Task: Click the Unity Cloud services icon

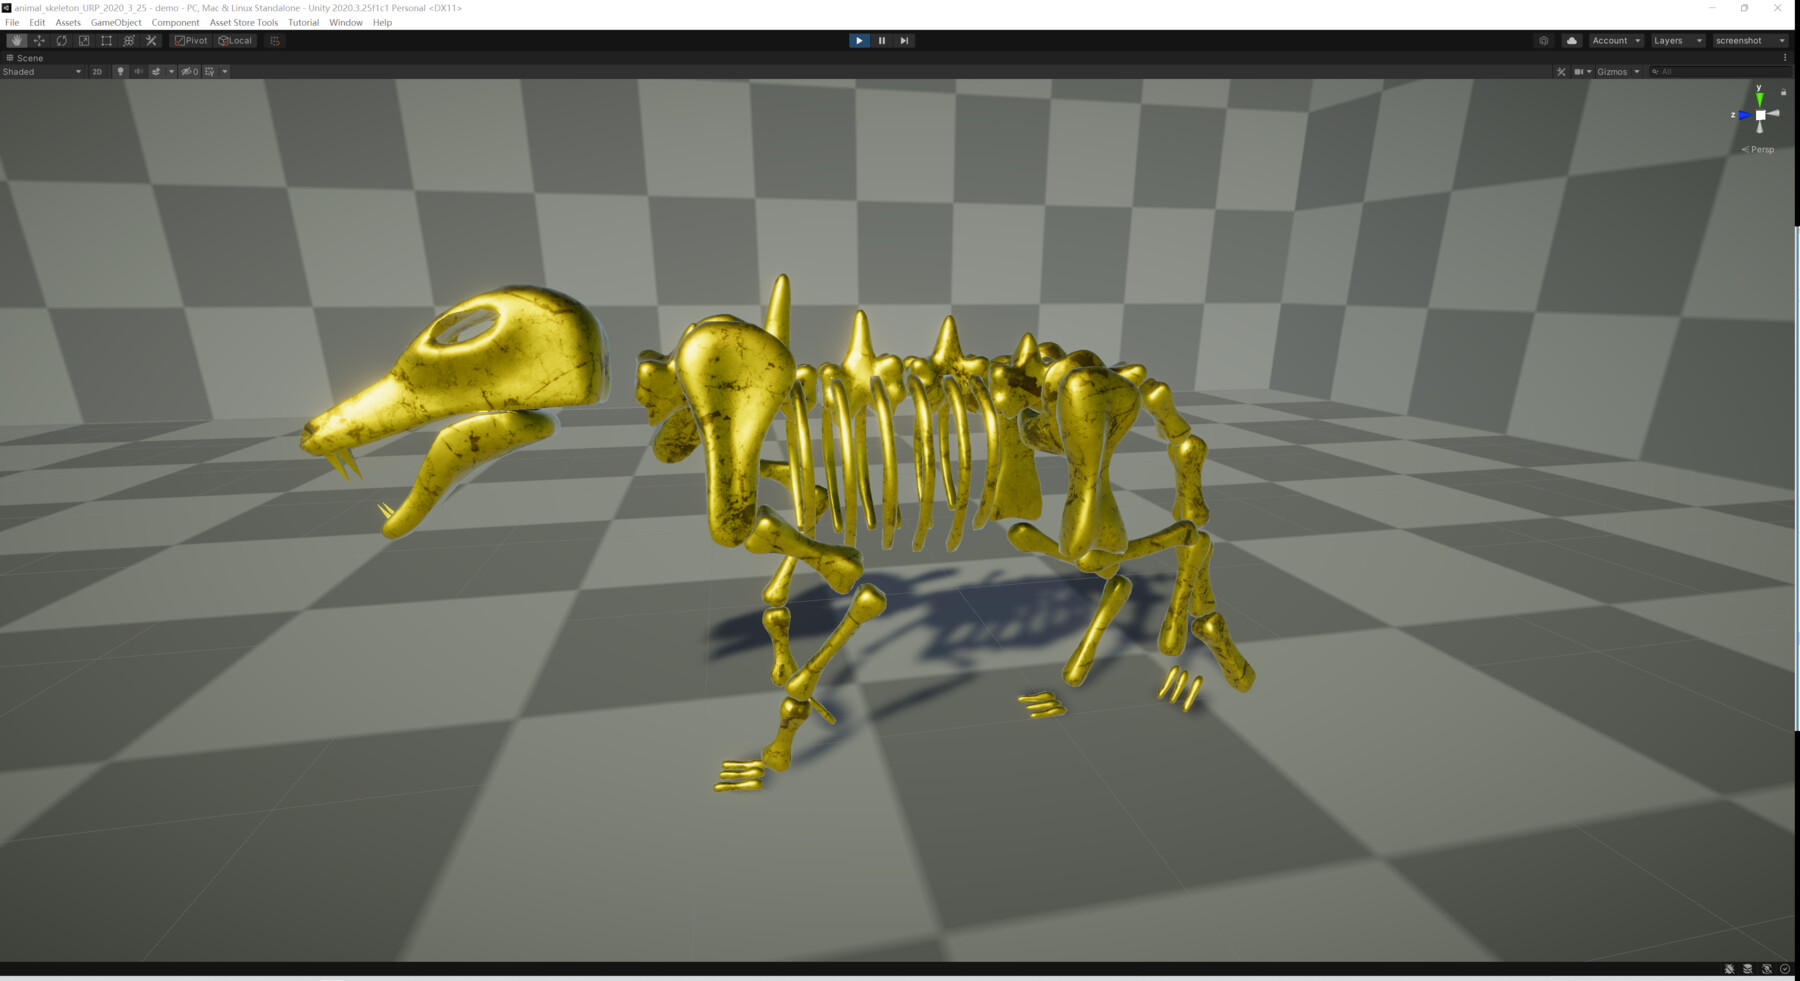Action: (1571, 40)
